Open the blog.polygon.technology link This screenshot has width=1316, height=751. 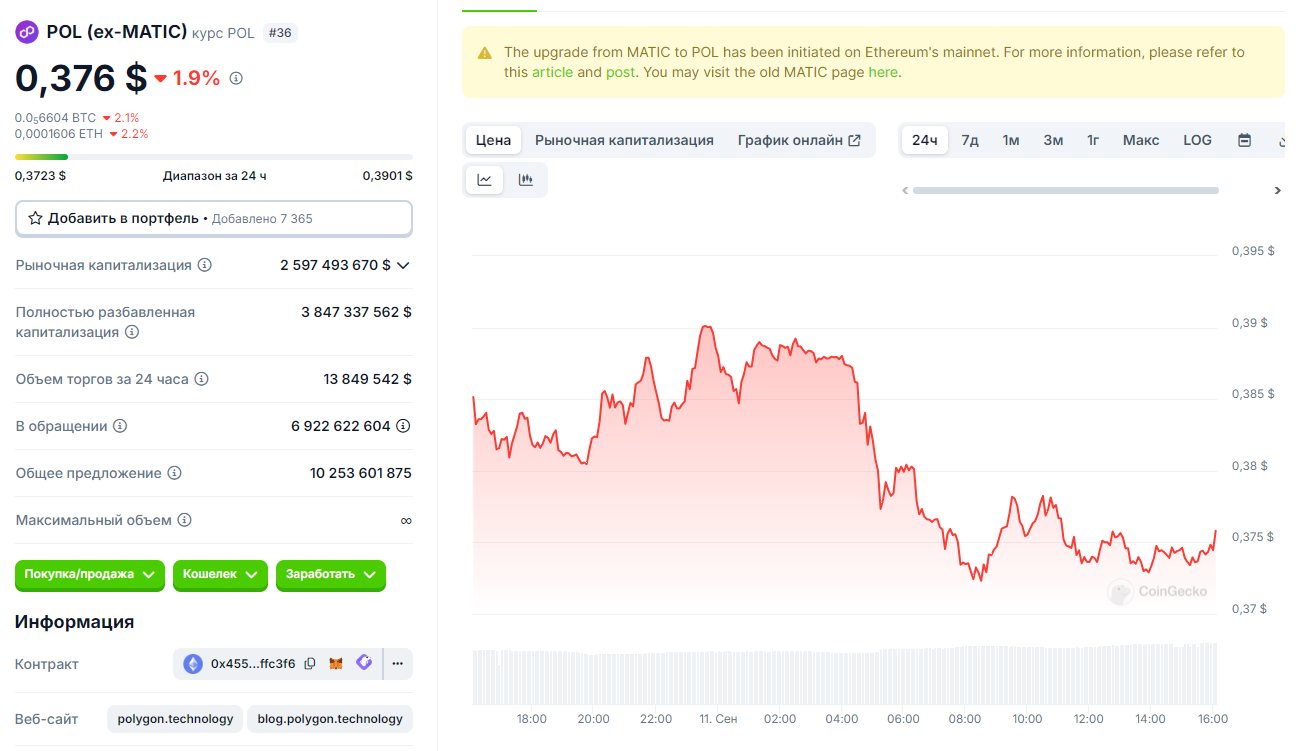point(330,718)
